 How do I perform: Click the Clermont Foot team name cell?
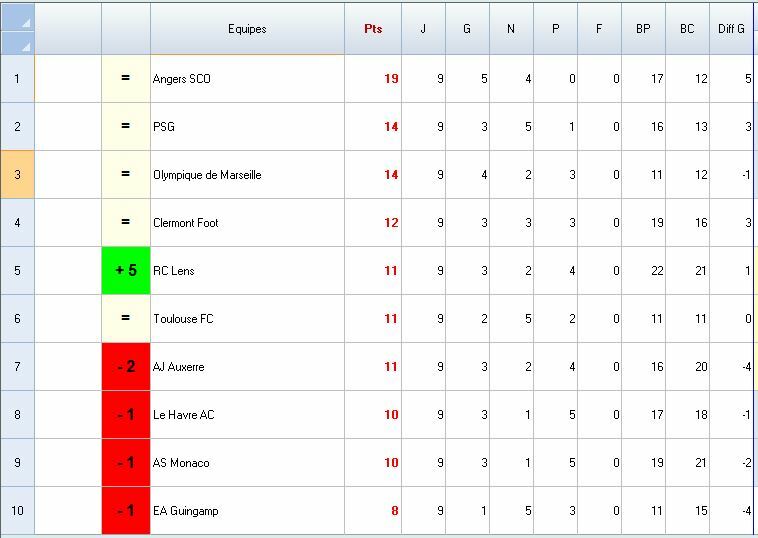pos(247,223)
